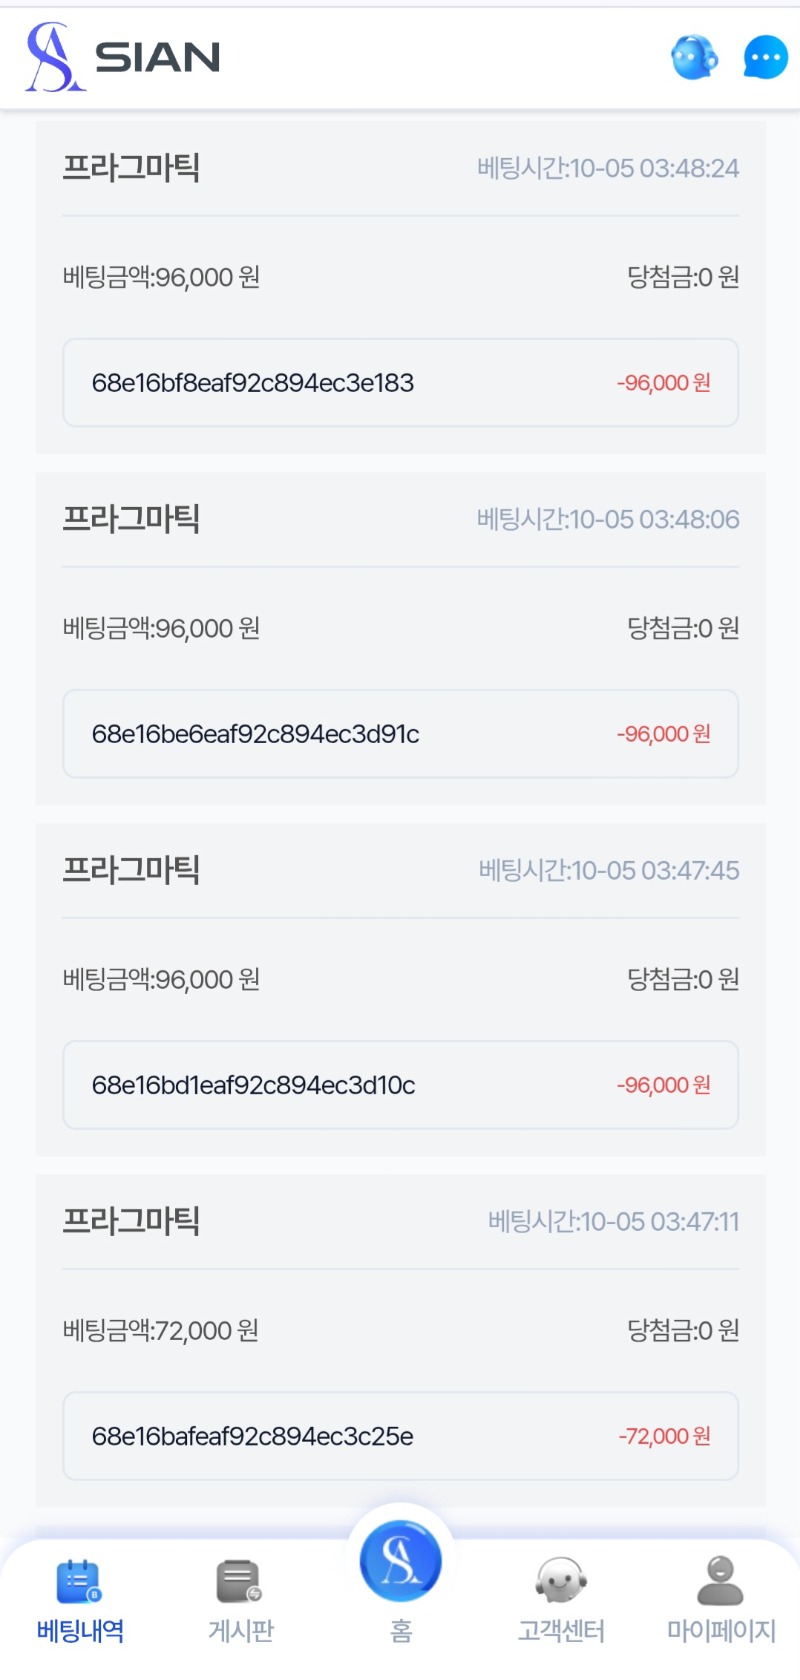Switch to the 베팅내역 tab label
Screen dimensions: 800x1680
point(80,1631)
